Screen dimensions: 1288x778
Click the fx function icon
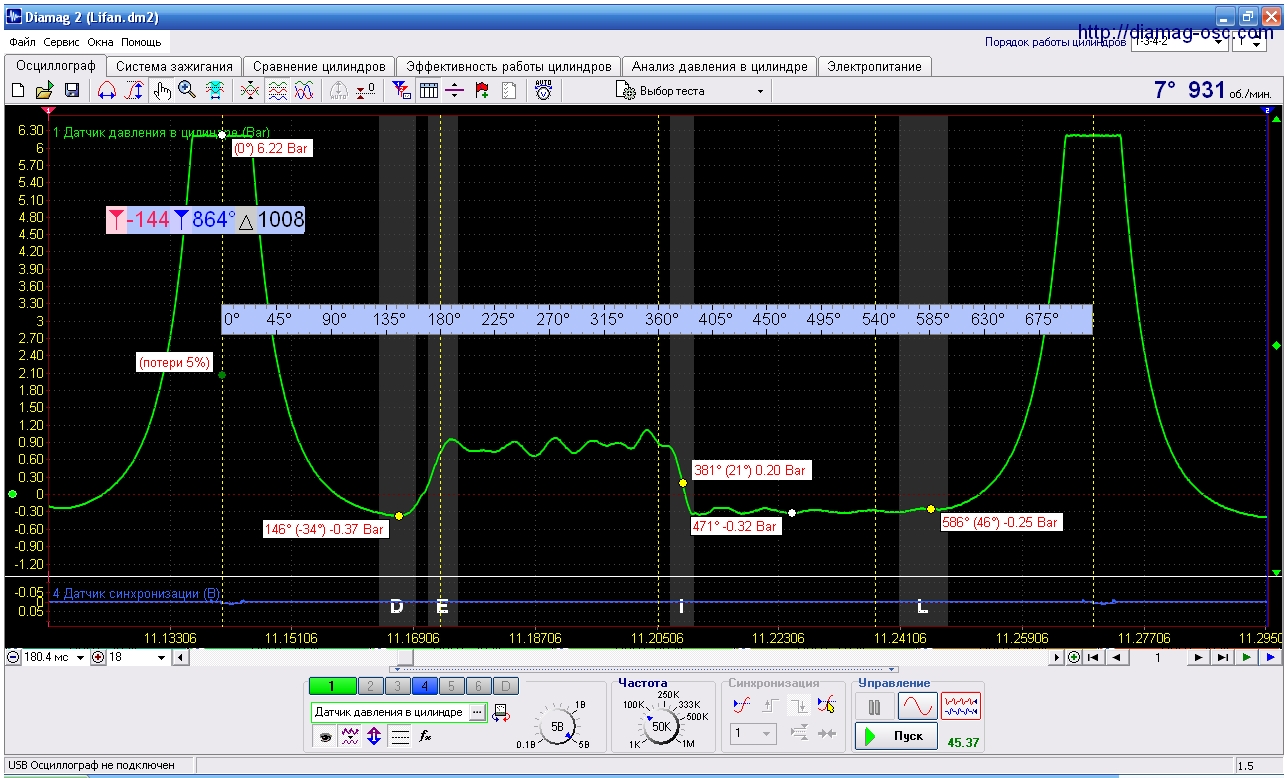click(424, 737)
